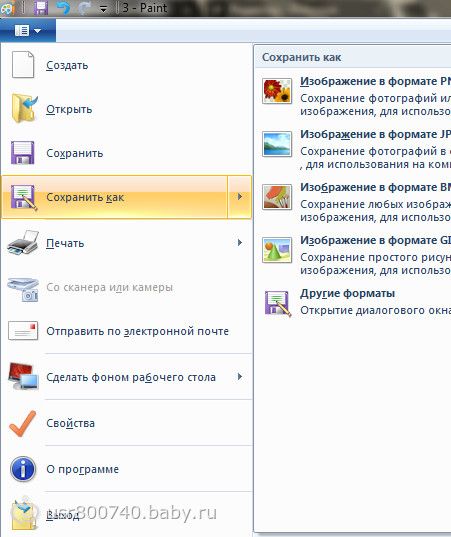Viewport: 451px width, 537px height.
Task: Click the printer icon for Печать
Action: click(23, 243)
